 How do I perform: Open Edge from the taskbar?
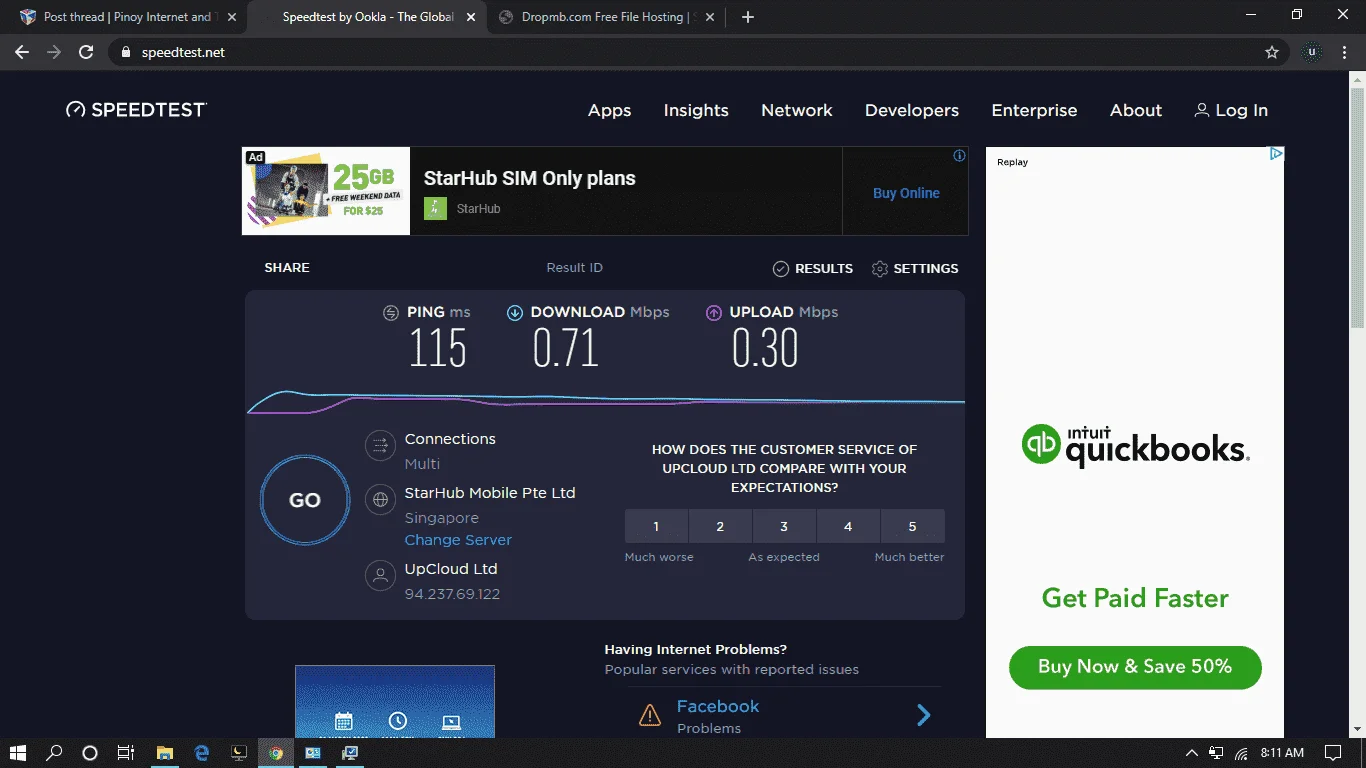click(202, 753)
